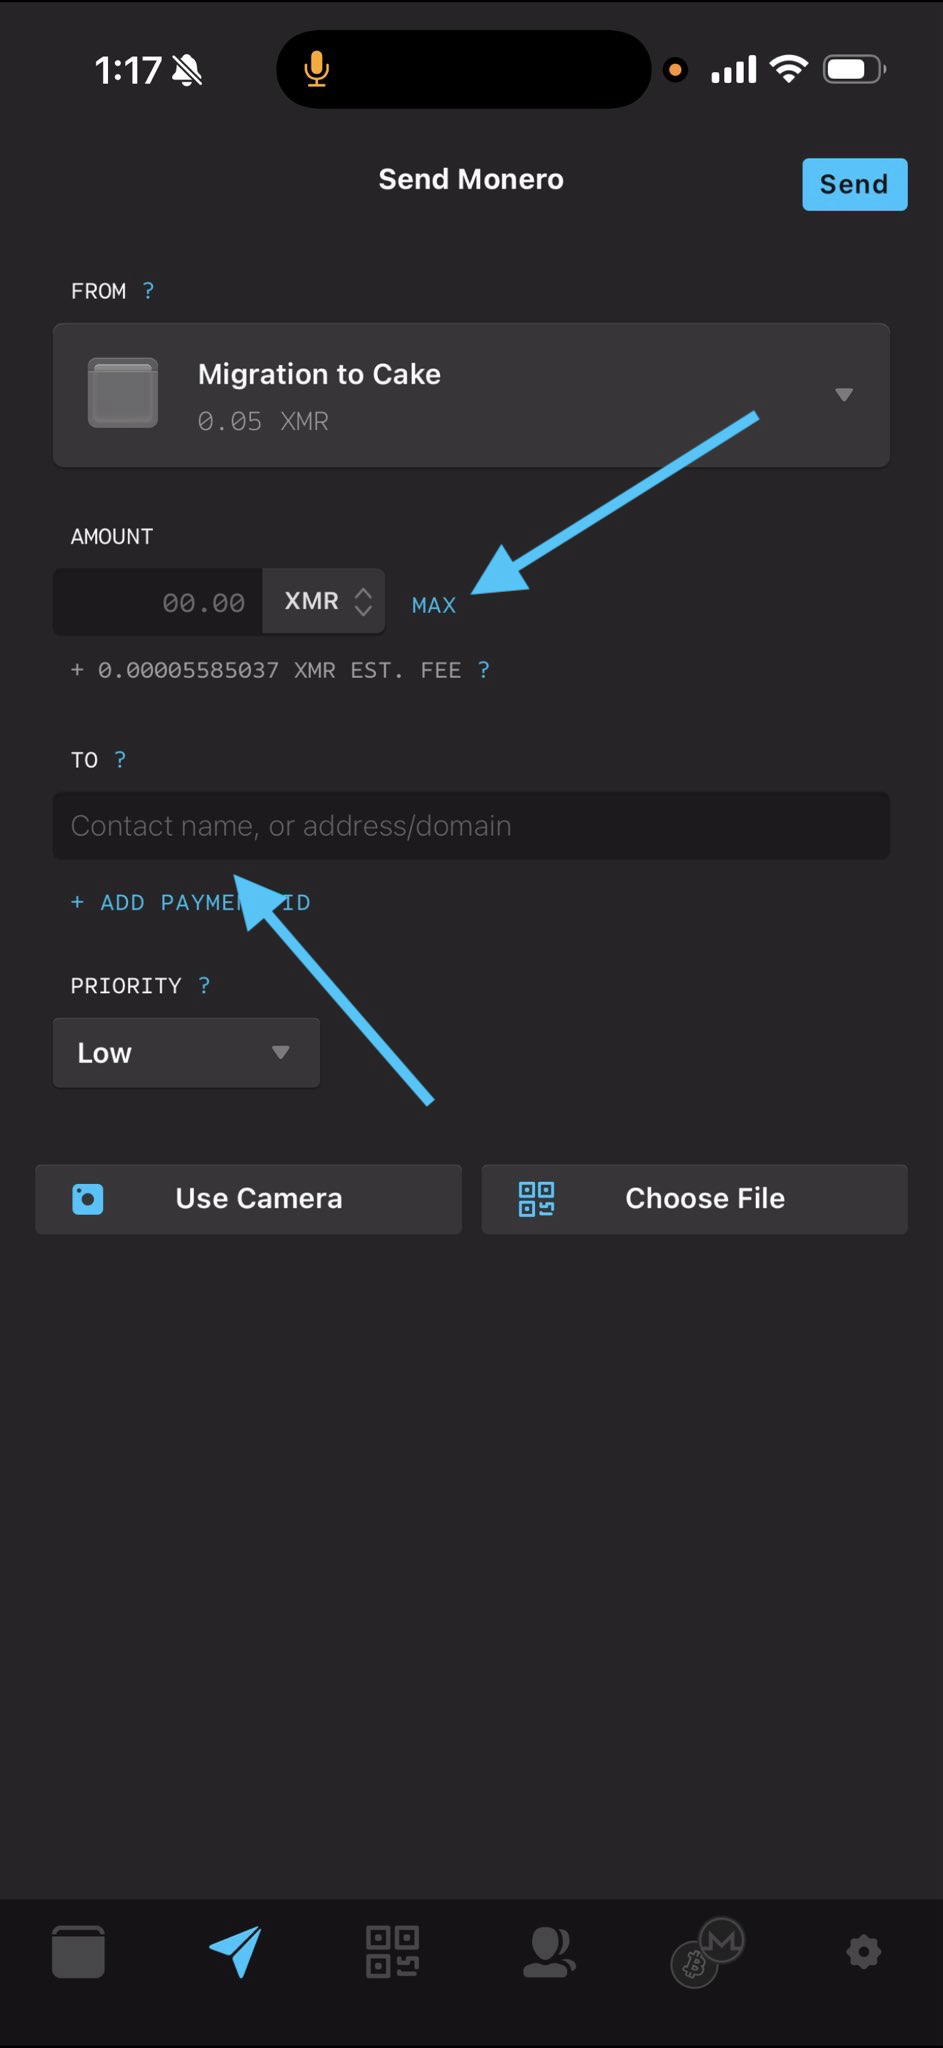The image size is (943, 2048).
Task: Tap the MAX amount link
Action: click(x=434, y=605)
